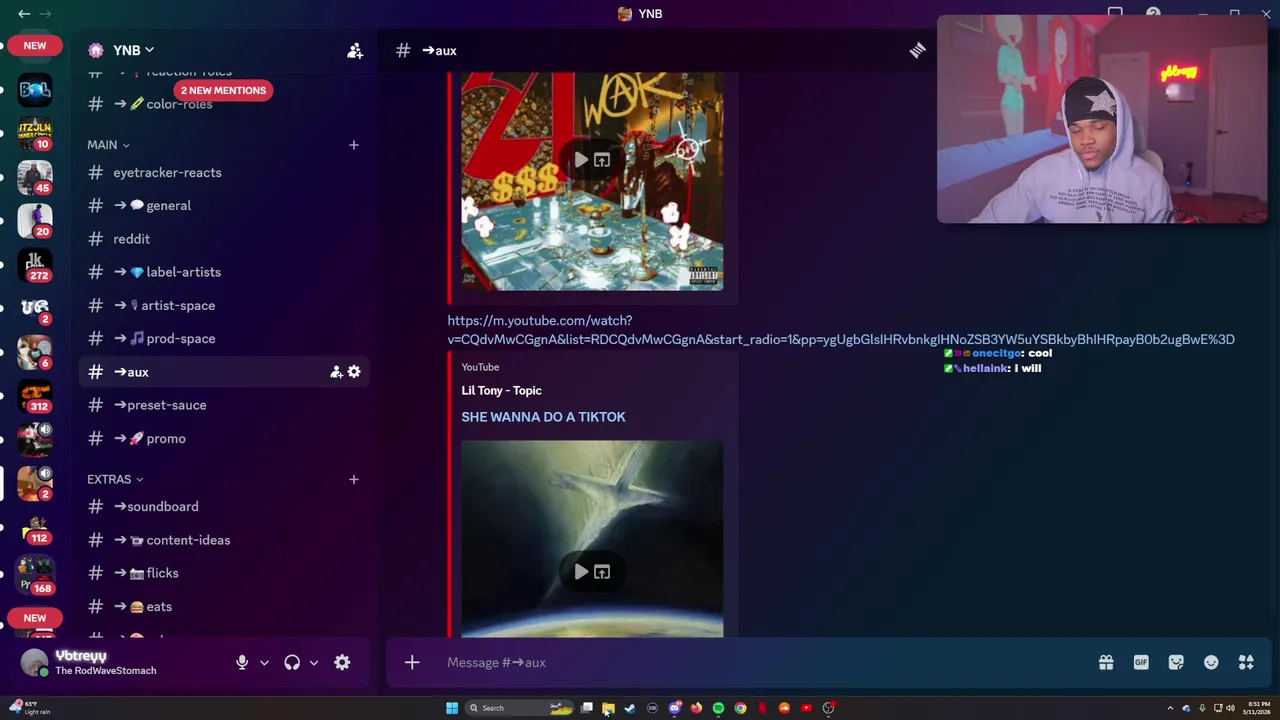Open the artist-space channel
This screenshot has width=1280, height=720.
pos(224,305)
